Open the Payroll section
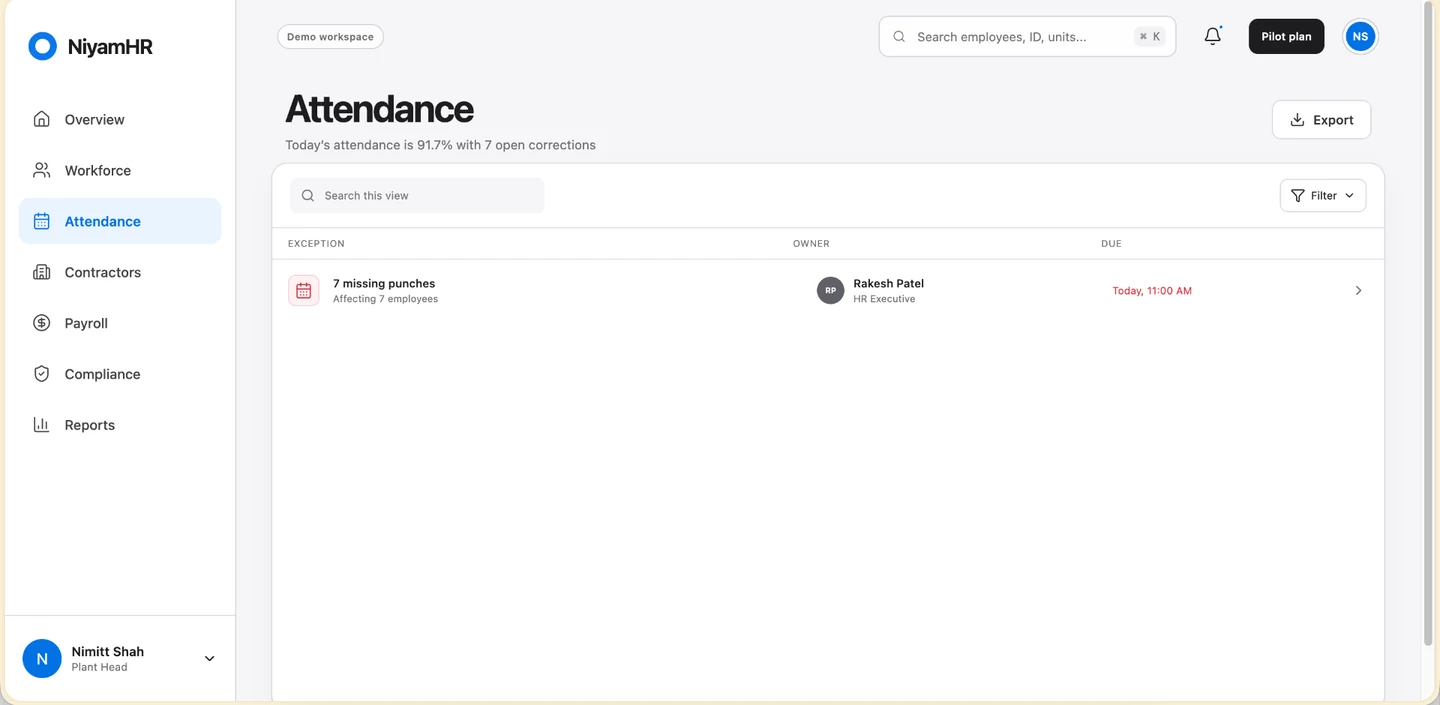 (x=120, y=323)
